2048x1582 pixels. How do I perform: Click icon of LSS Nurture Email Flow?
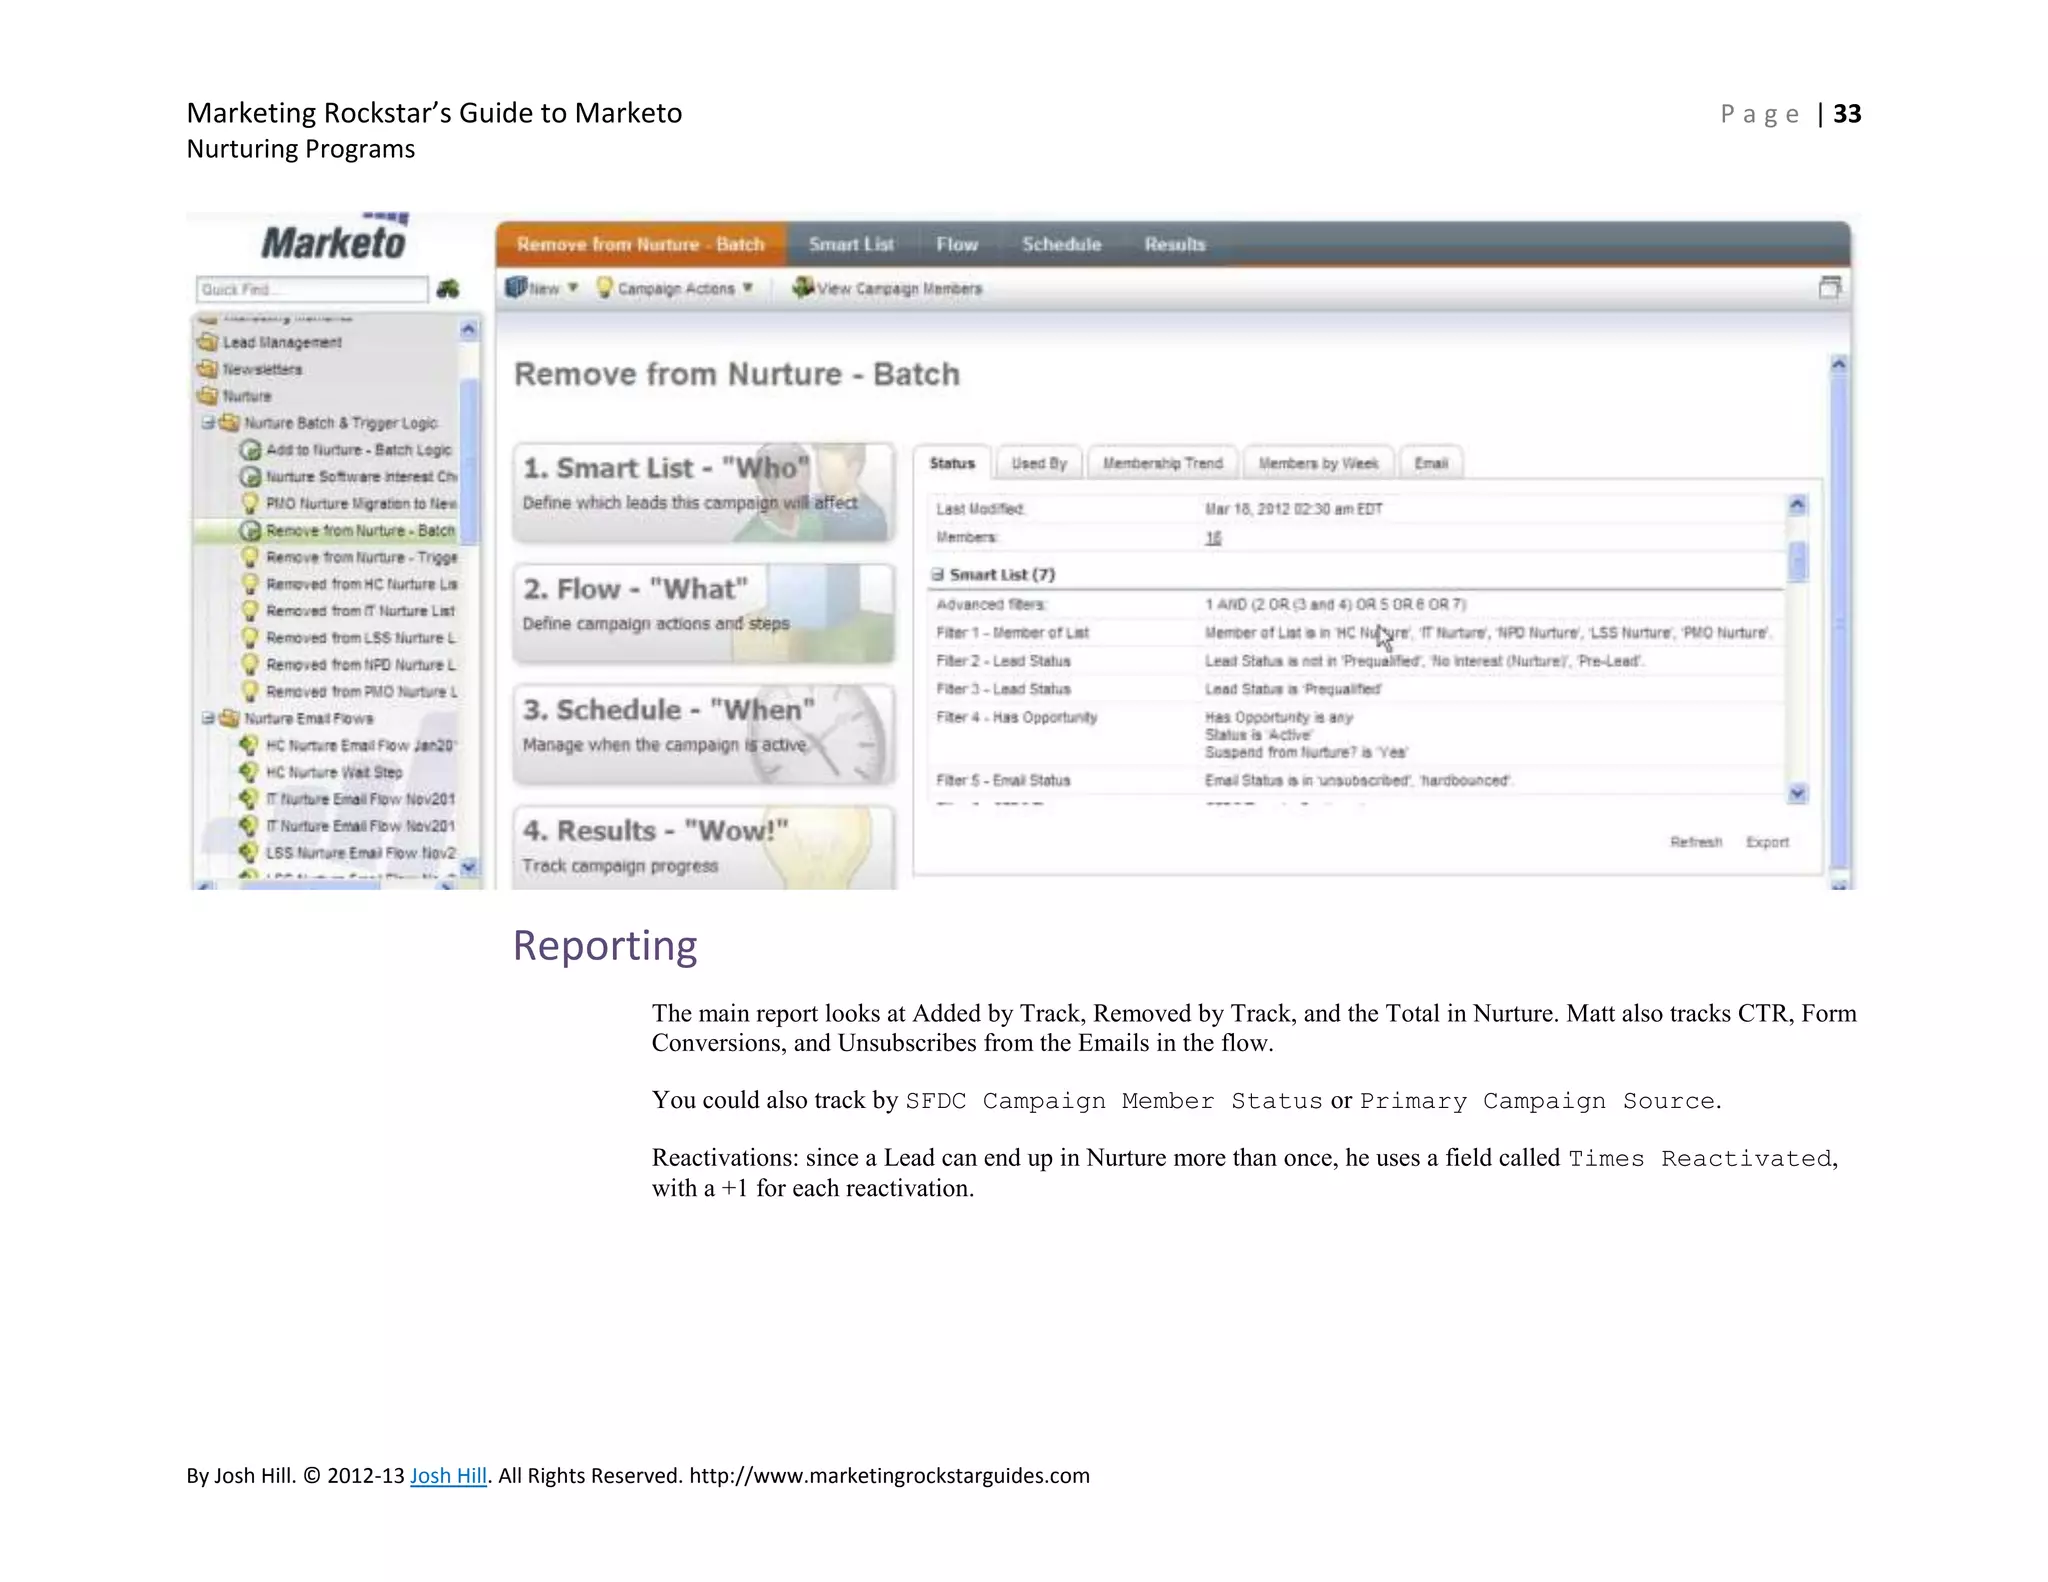pos(250,853)
